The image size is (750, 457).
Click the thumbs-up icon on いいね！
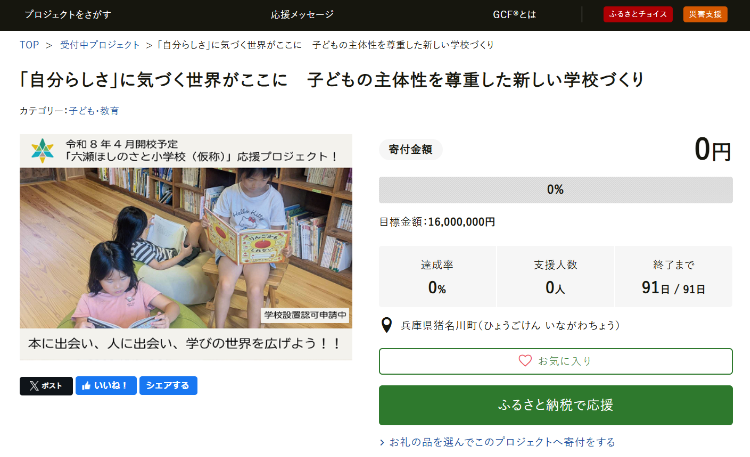pos(86,386)
